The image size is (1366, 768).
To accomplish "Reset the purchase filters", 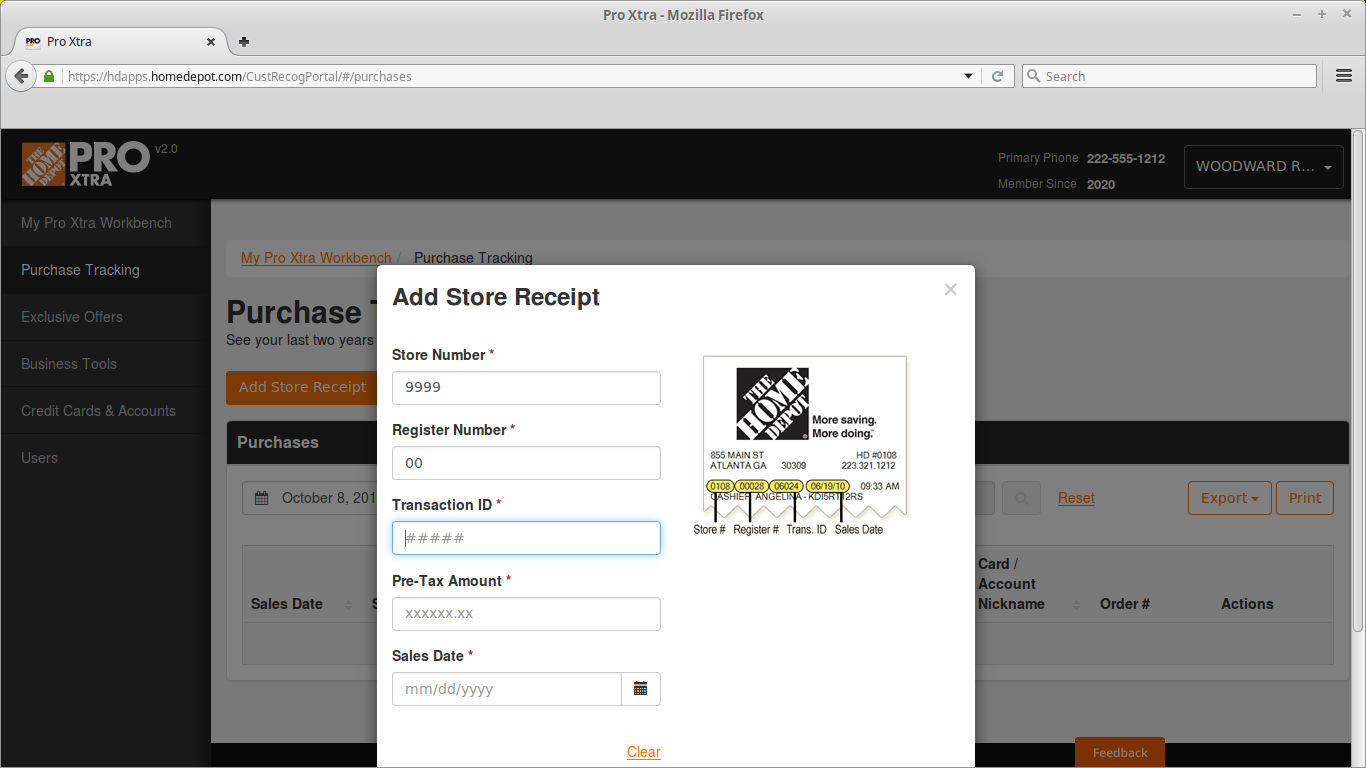I will (x=1075, y=498).
